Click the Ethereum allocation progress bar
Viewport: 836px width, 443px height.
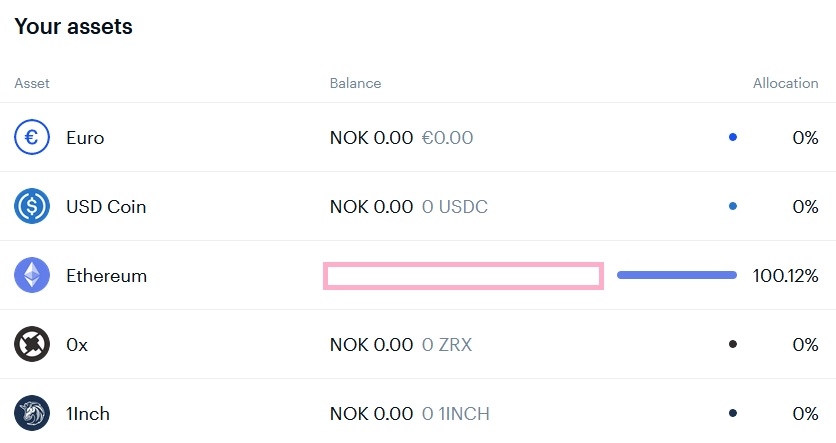pyautogui.click(x=676, y=275)
